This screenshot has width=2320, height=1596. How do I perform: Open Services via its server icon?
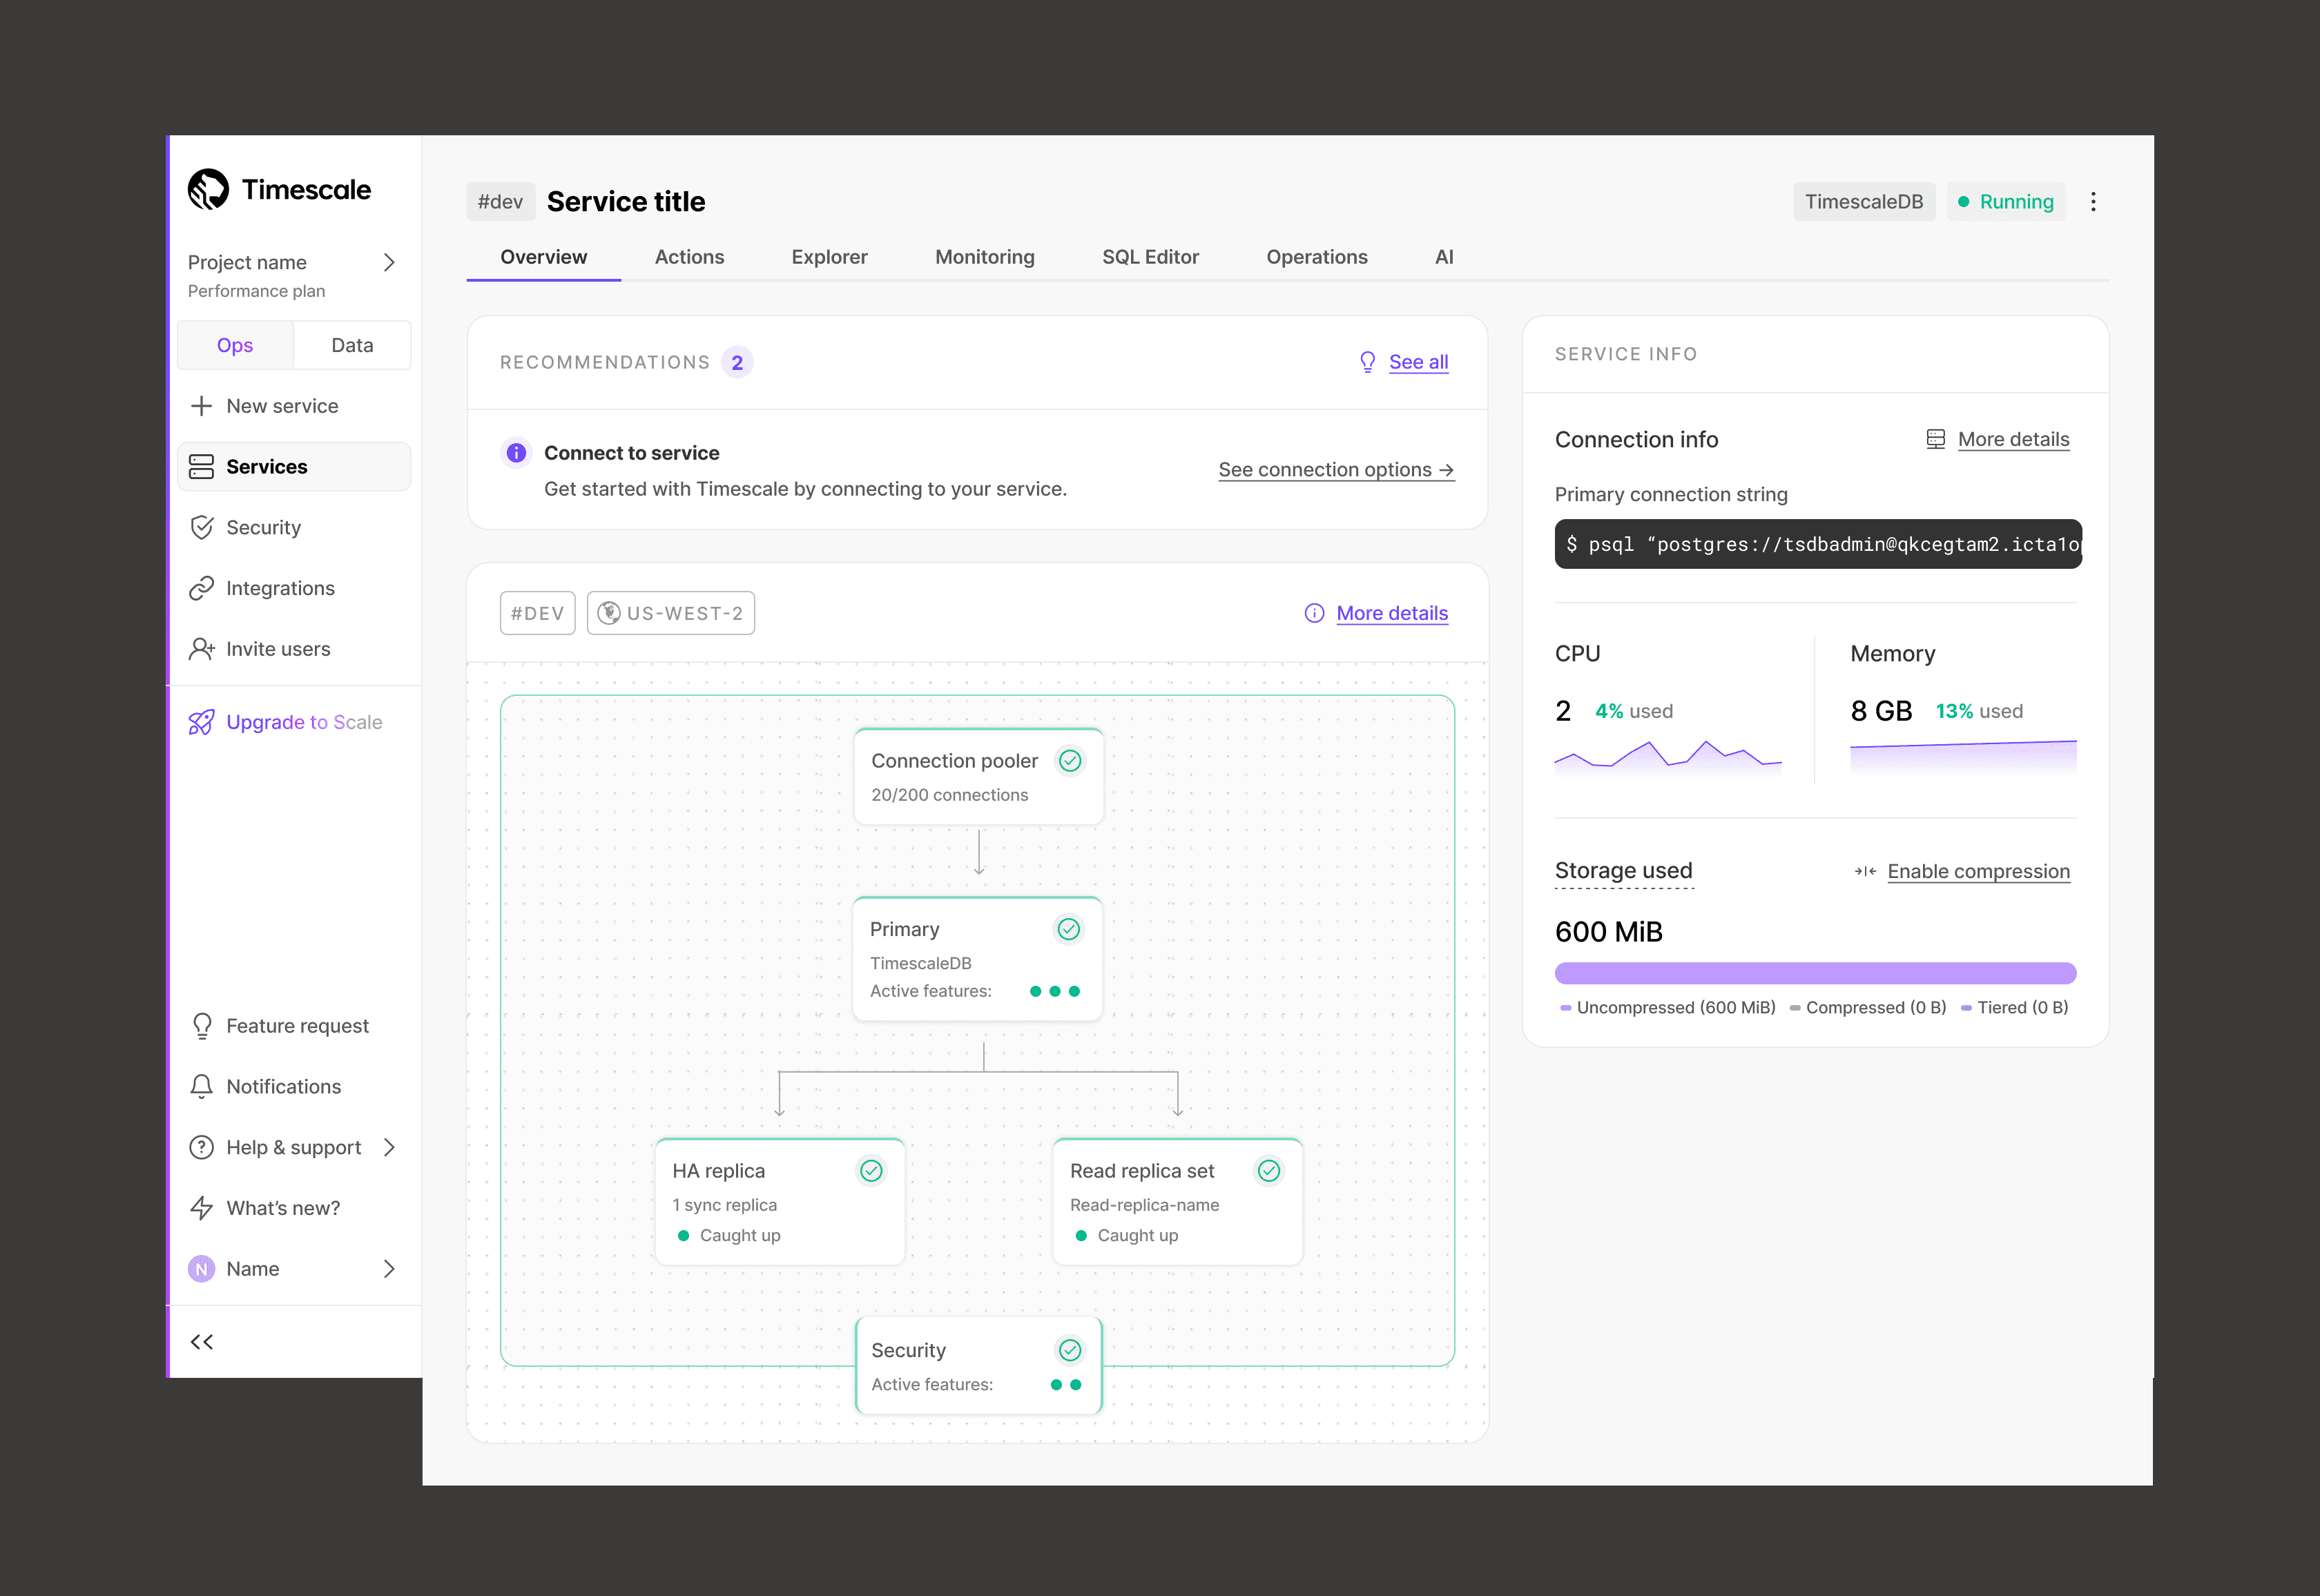click(x=201, y=467)
